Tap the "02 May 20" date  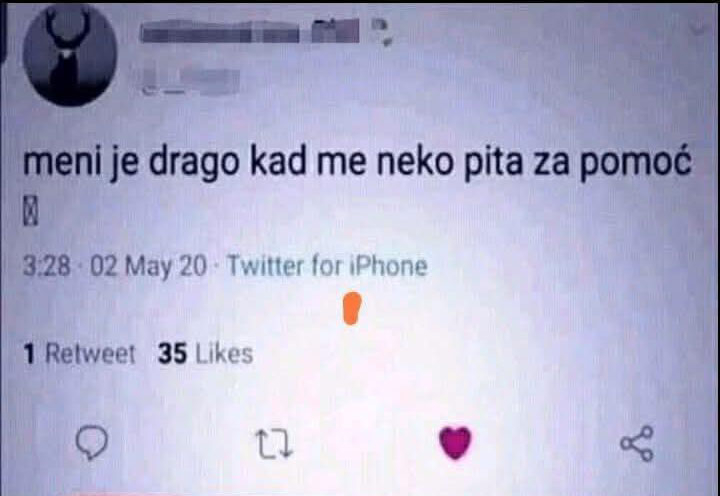click(x=148, y=266)
